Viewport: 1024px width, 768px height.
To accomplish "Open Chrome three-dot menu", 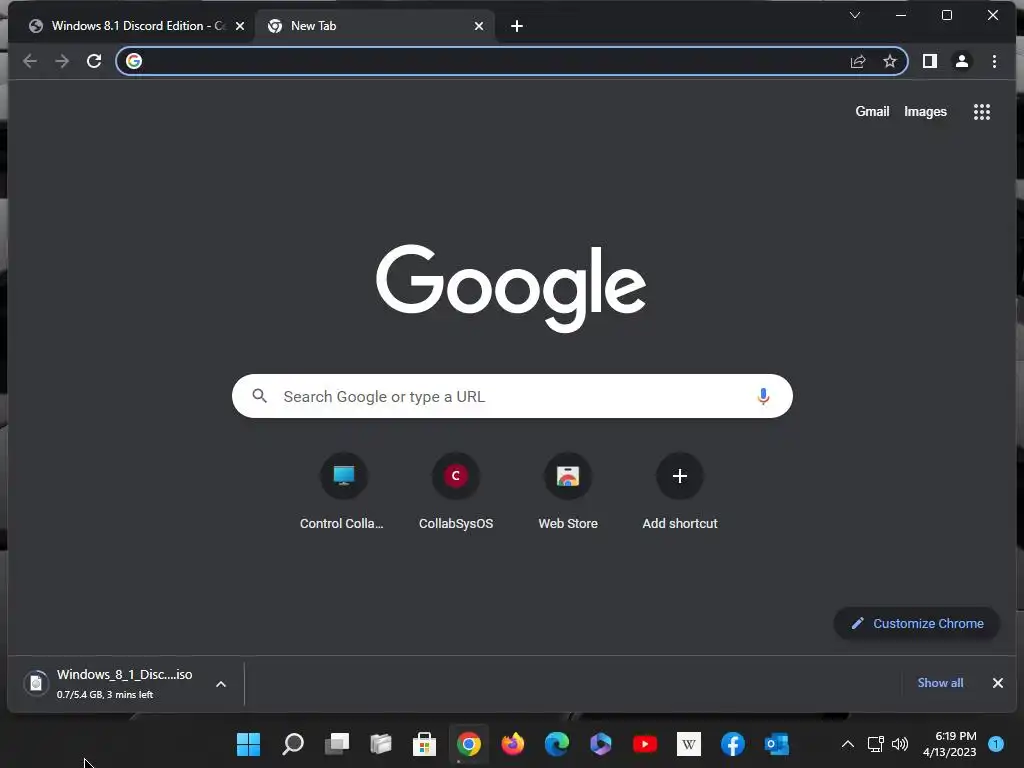I will (994, 61).
